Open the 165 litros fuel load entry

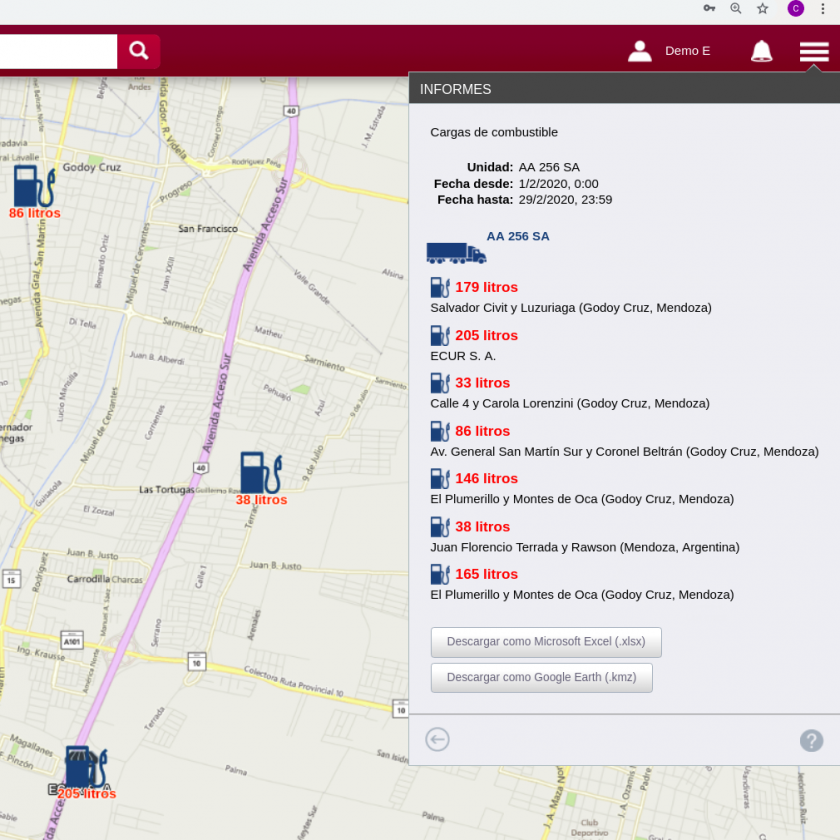coord(486,574)
